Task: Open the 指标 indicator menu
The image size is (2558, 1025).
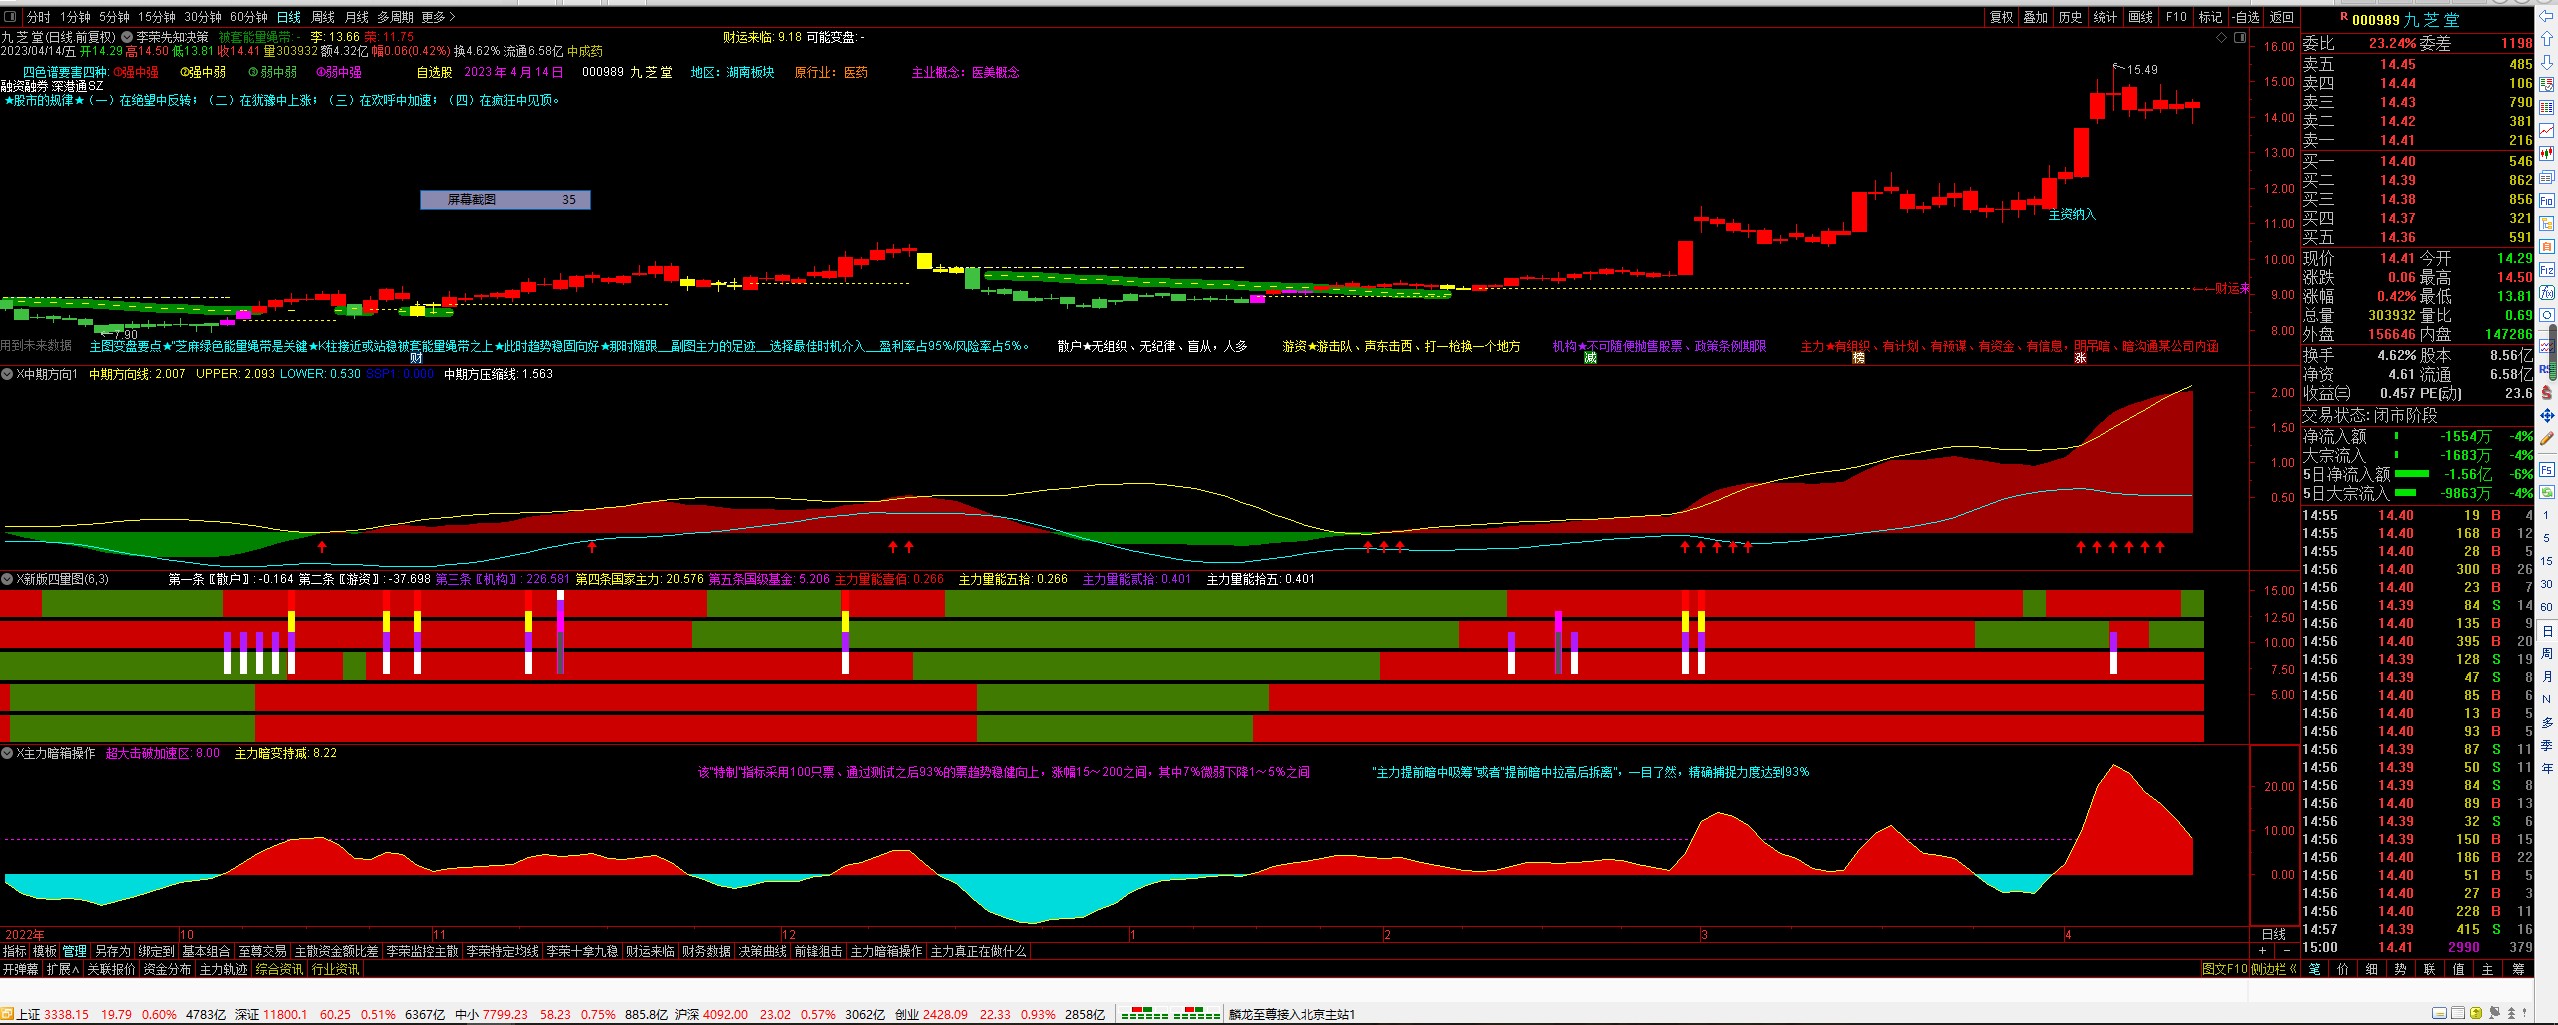Action: [x=15, y=951]
